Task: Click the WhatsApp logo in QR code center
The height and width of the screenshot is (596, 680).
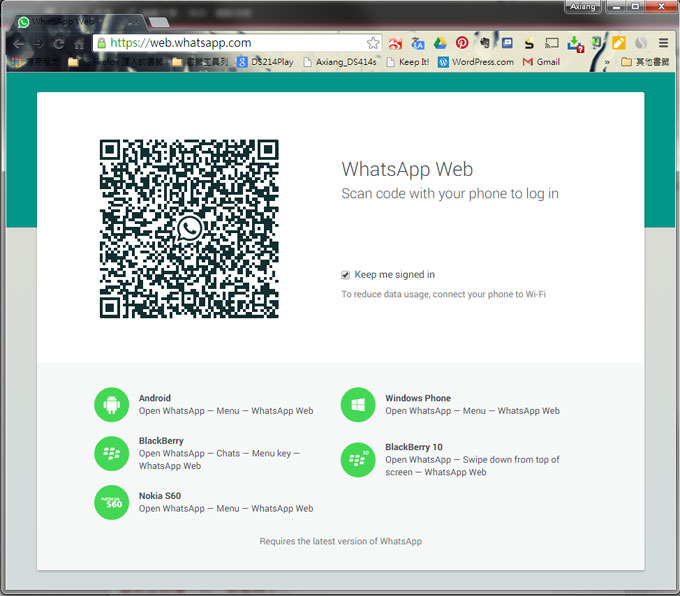Action: [189, 229]
